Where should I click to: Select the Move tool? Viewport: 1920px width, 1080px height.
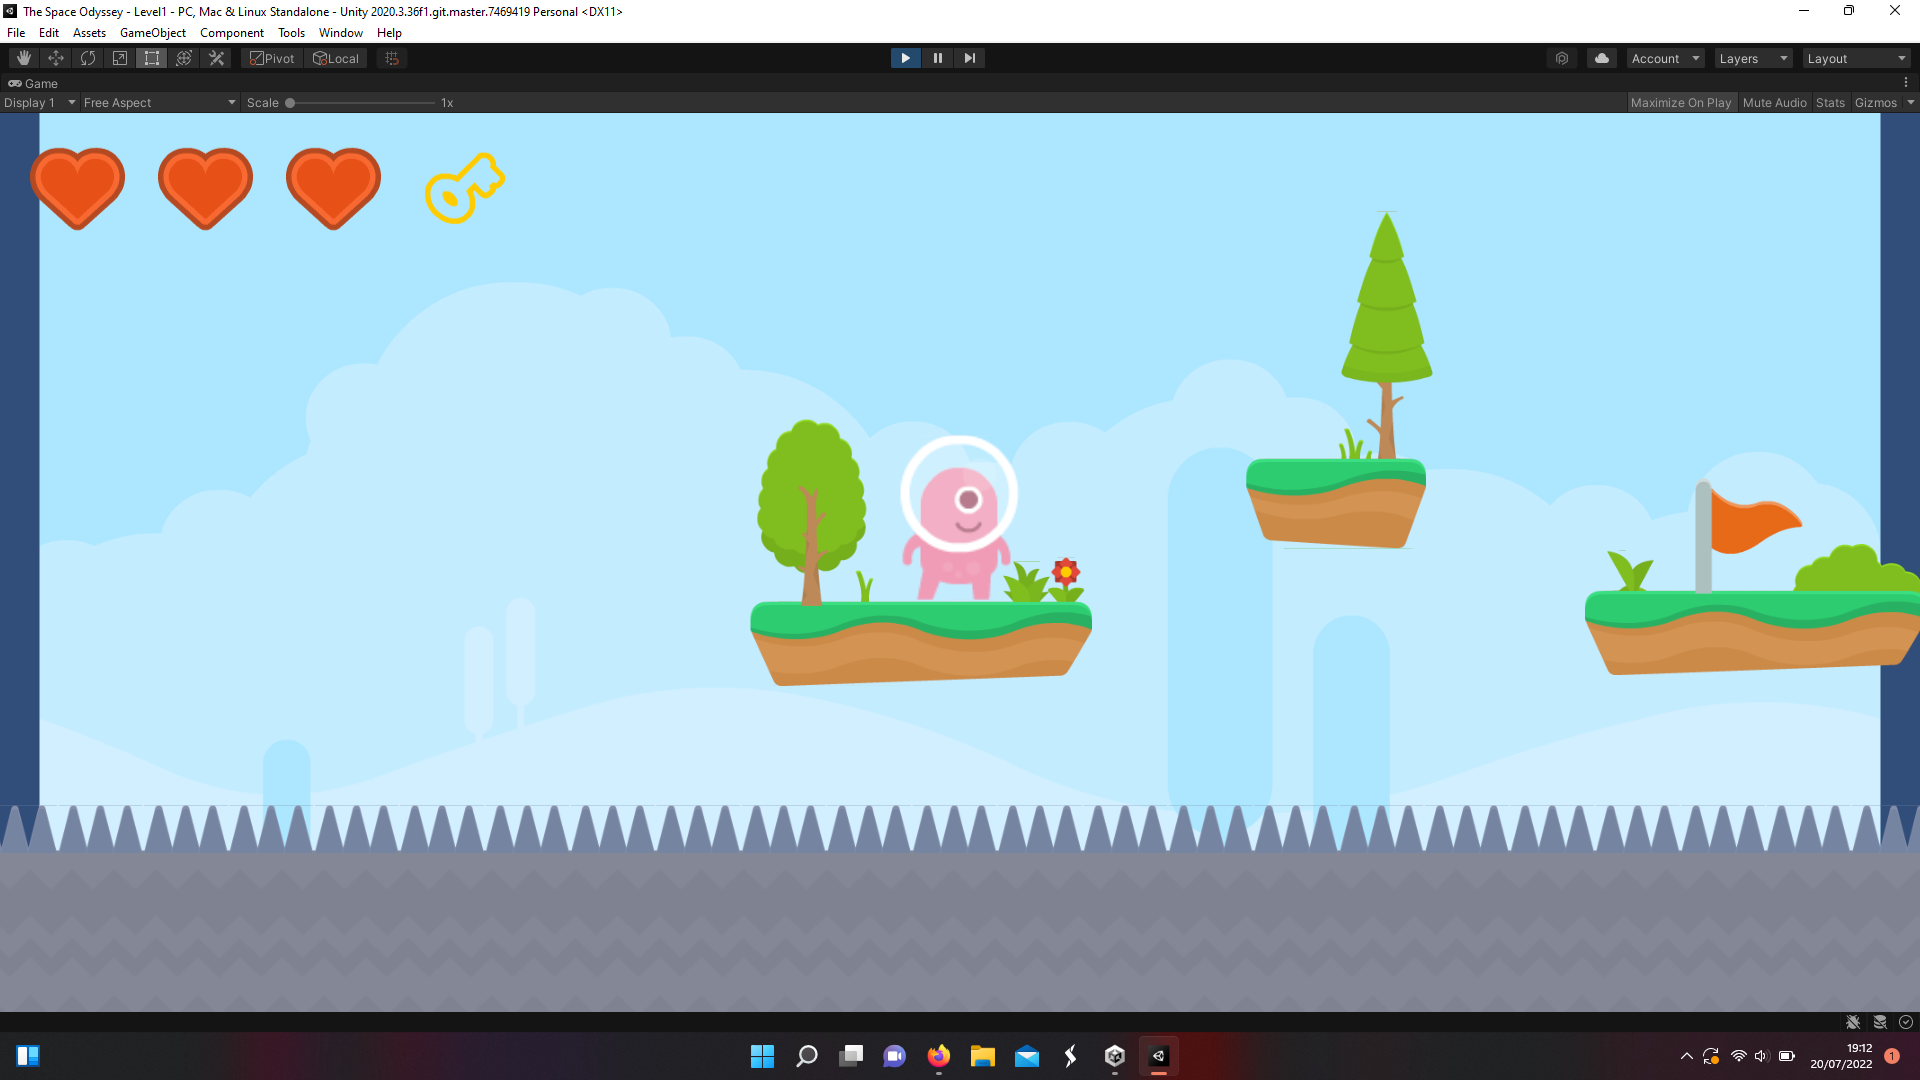[56, 58]
